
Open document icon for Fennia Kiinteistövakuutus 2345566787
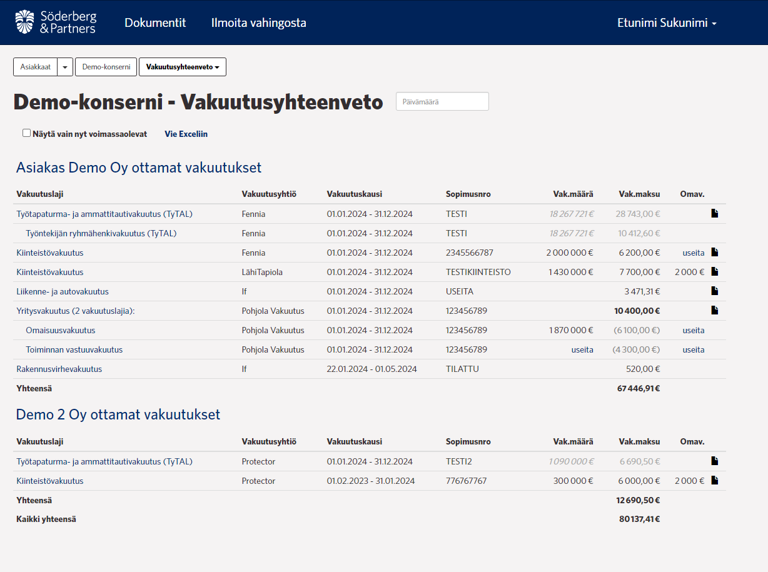pyautogui.click(x=715, y=252)
